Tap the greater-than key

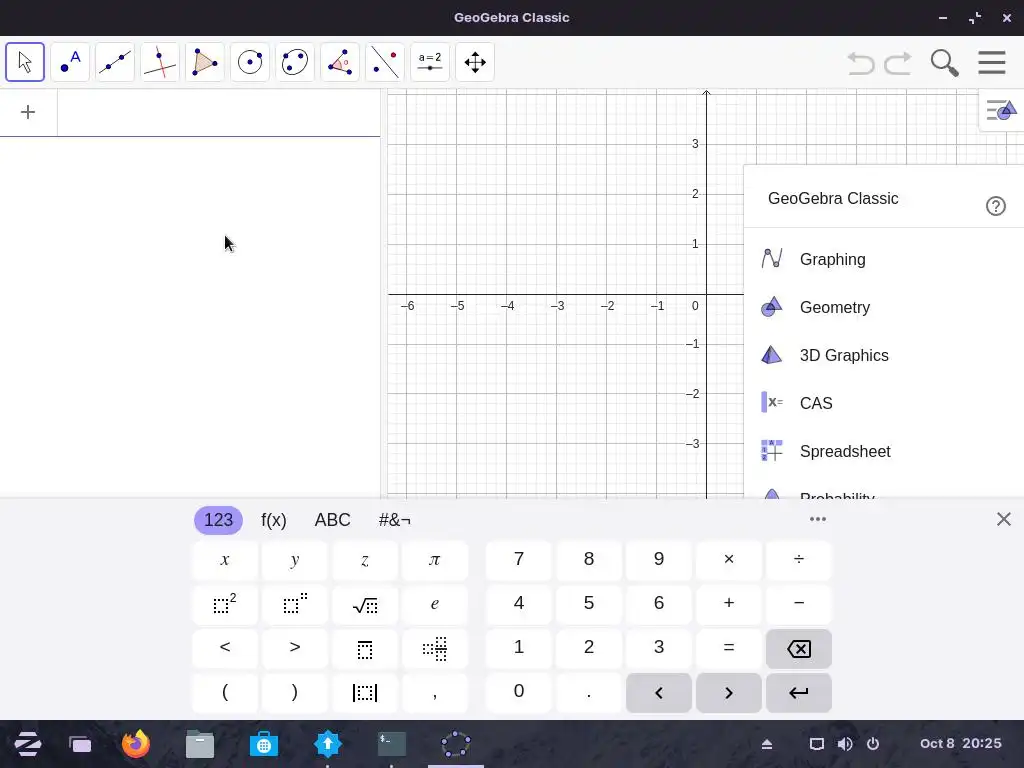(295, 648)
